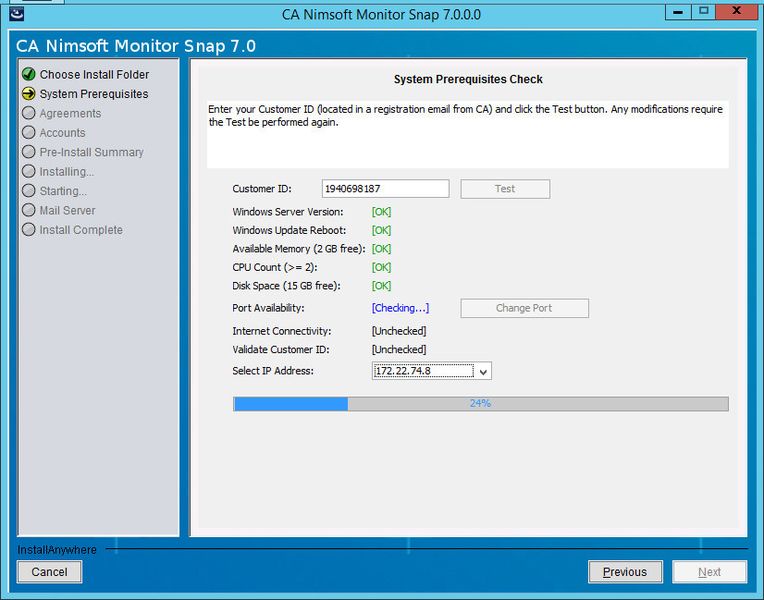Viewport: 764px width, 600px height.
Task: Click the installer app icon in the title bar
Action: coord(17,14)
